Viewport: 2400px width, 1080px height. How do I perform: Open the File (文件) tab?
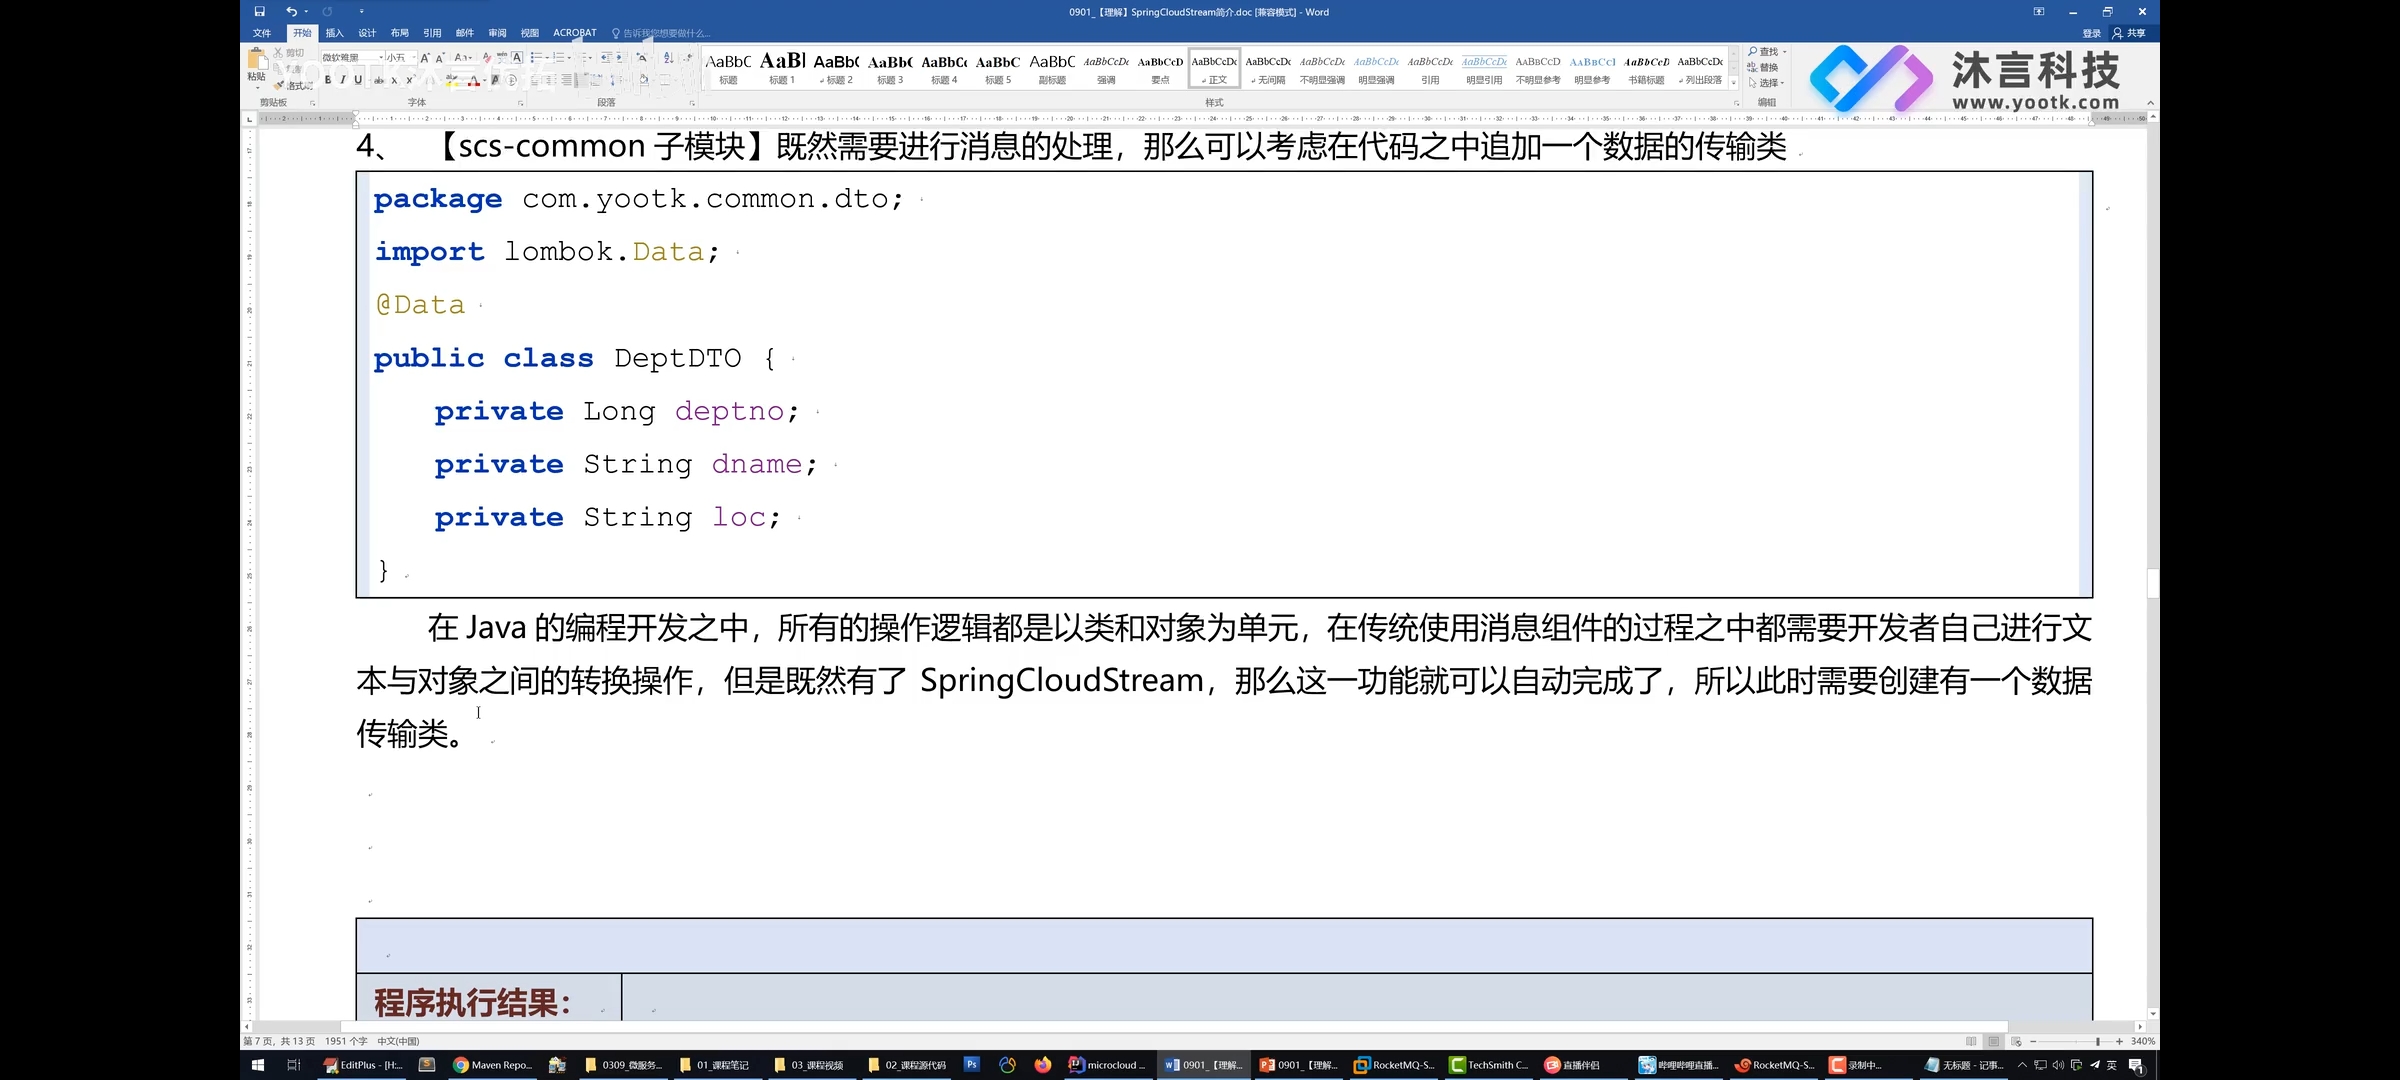pyautogui.click(x=263, y=33)
